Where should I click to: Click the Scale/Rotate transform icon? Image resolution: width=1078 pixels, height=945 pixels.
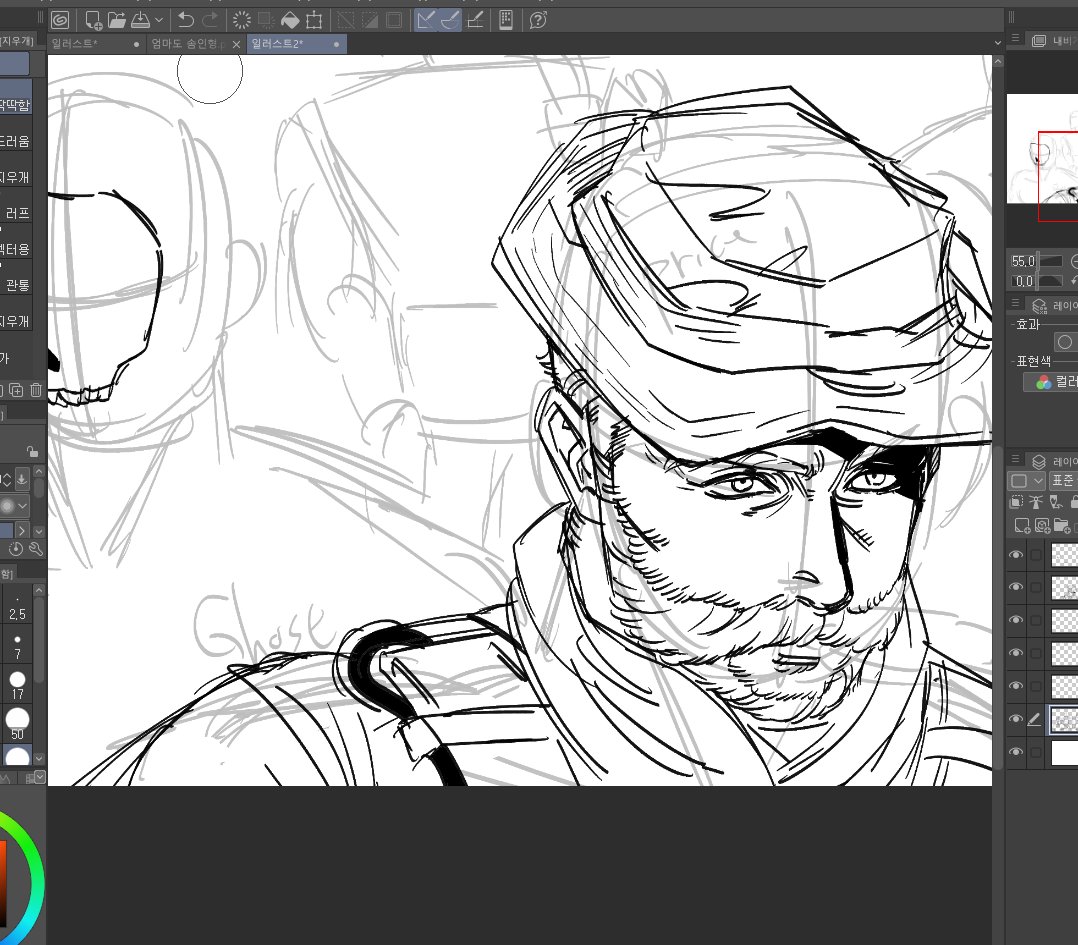(314, 19)
